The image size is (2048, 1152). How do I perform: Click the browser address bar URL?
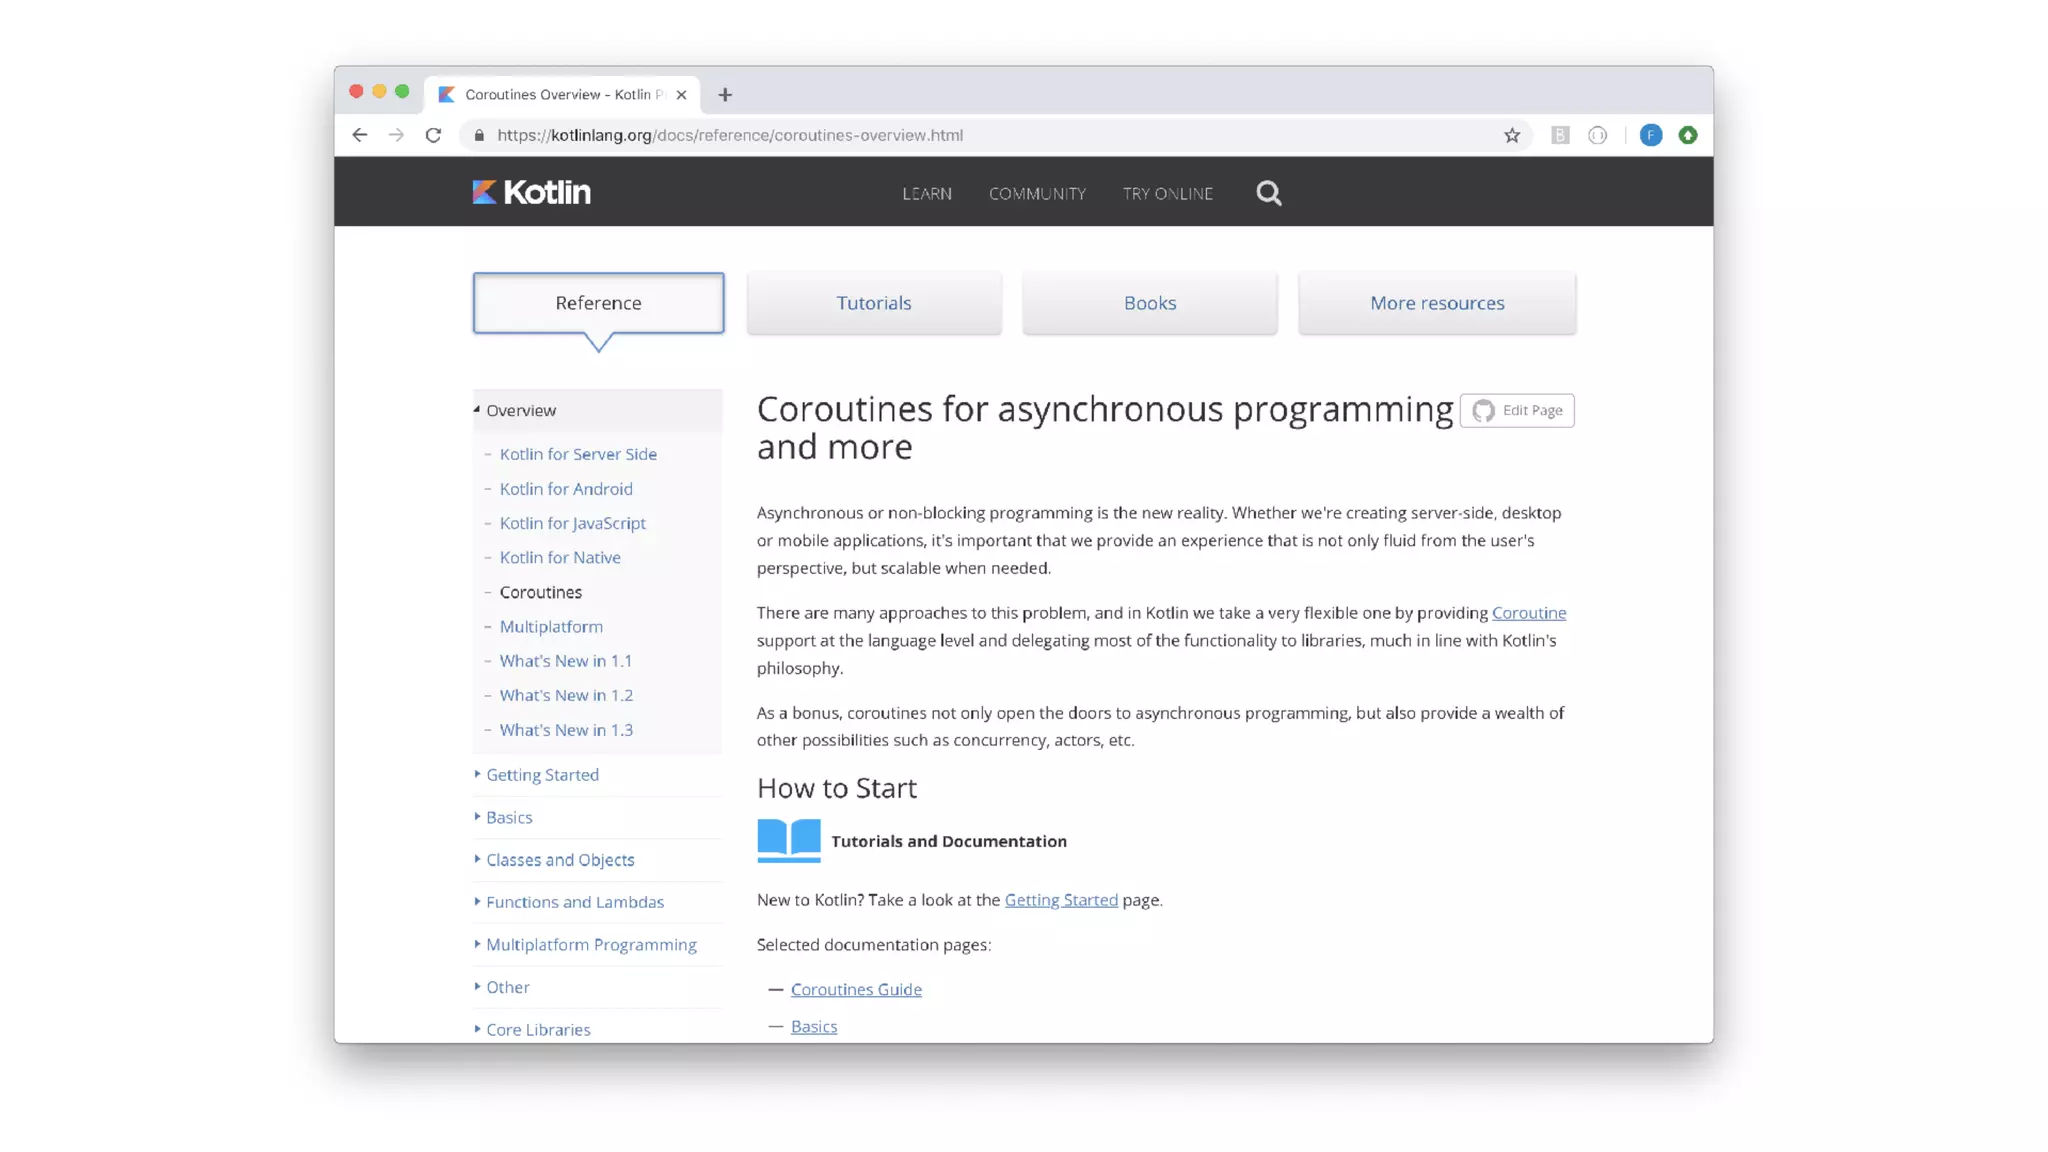[x=730, y=135]
